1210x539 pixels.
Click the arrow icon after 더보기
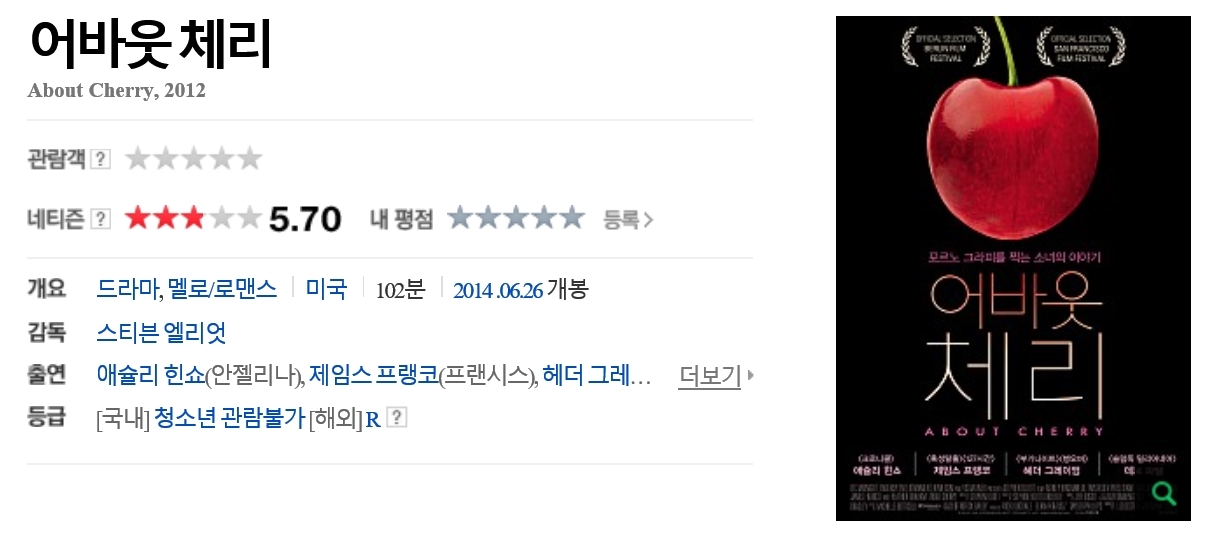click(751, 376)
